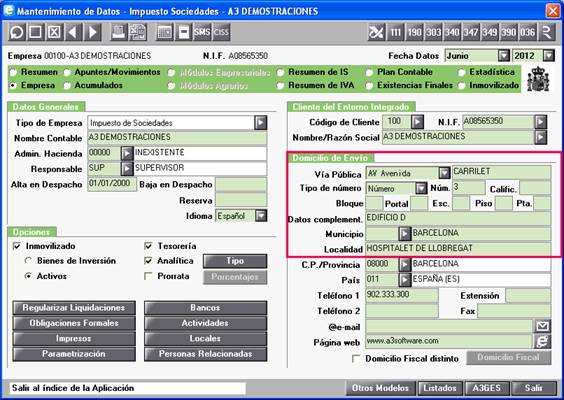The height and width of the screenshot is (400, 564).
Task: Toggle the Tesorería checkbox
Action: coord(148,246)
